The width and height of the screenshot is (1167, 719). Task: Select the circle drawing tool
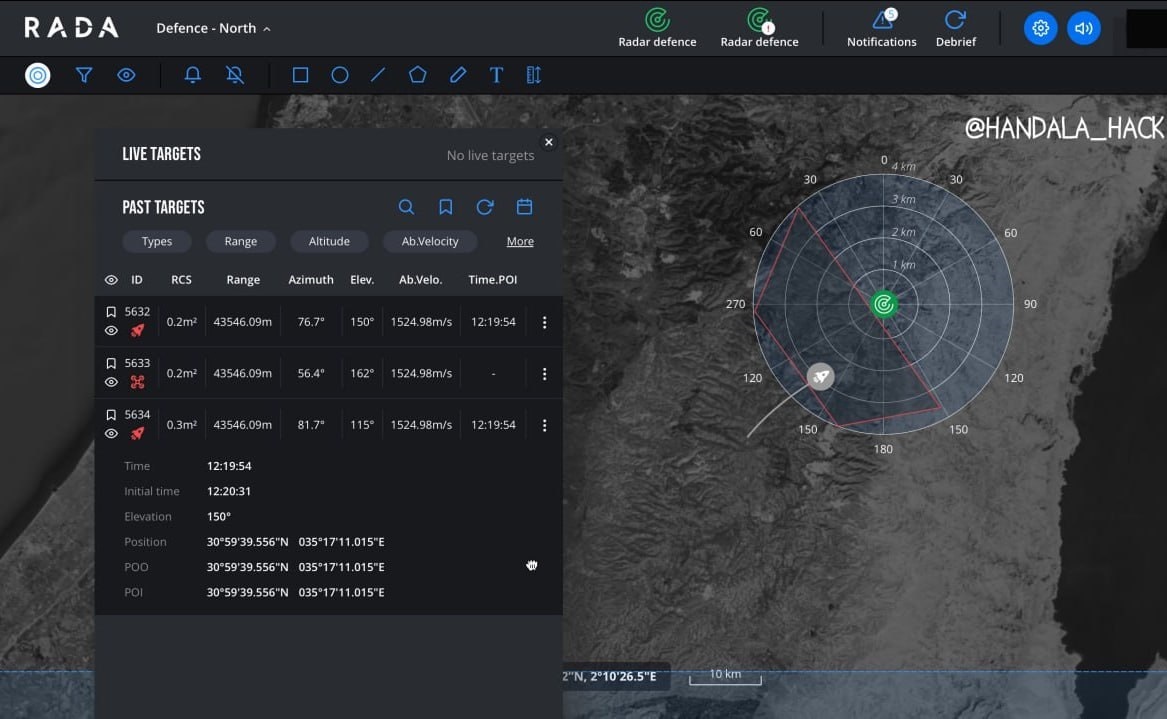tap(340, 75)
